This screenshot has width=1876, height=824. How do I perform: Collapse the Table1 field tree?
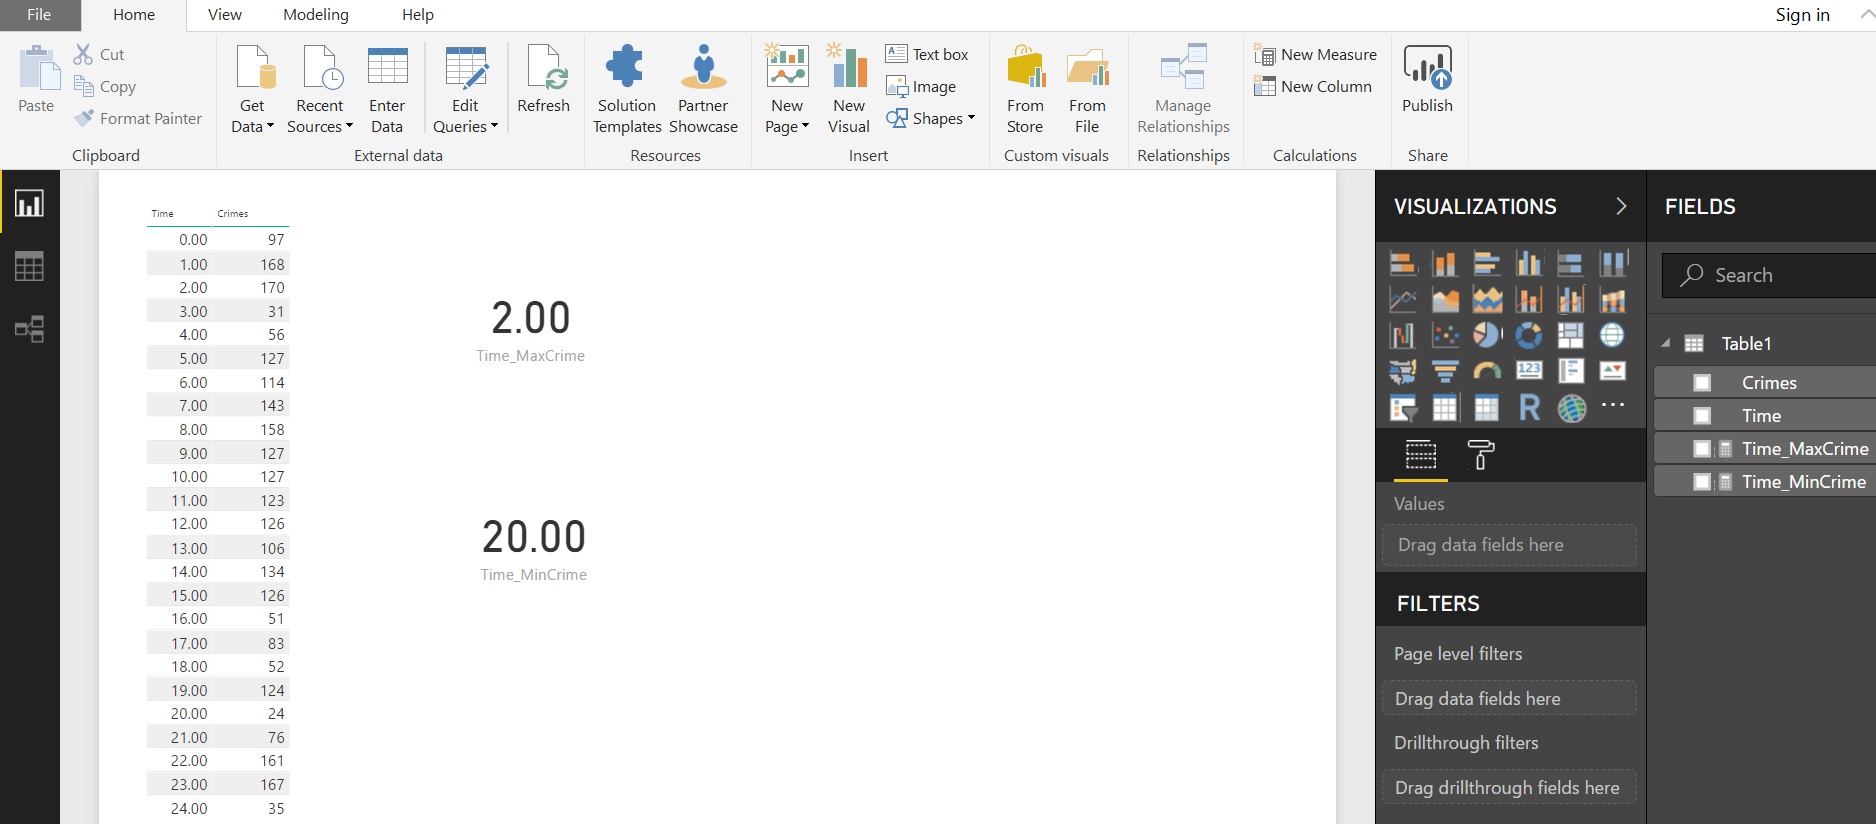pos(1666,343)
